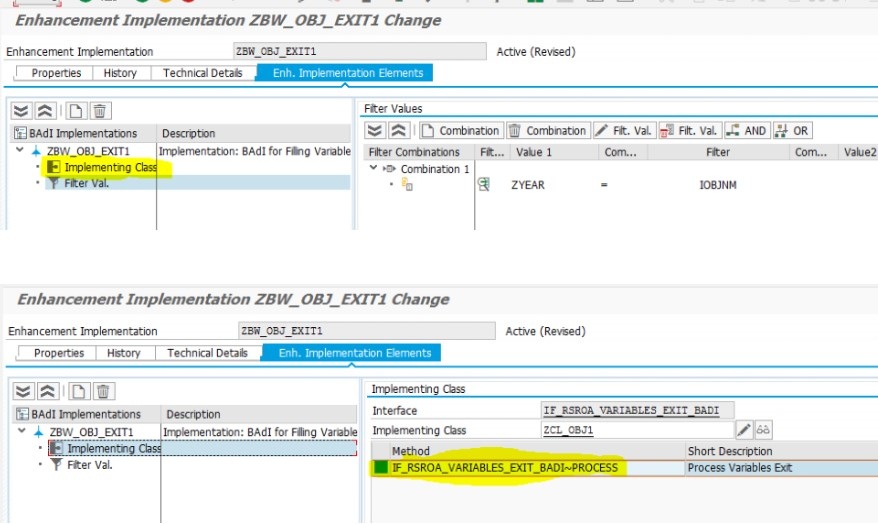Select highlighted Implementing Class item in upper tree
The image size is (878, 524).
110,167
